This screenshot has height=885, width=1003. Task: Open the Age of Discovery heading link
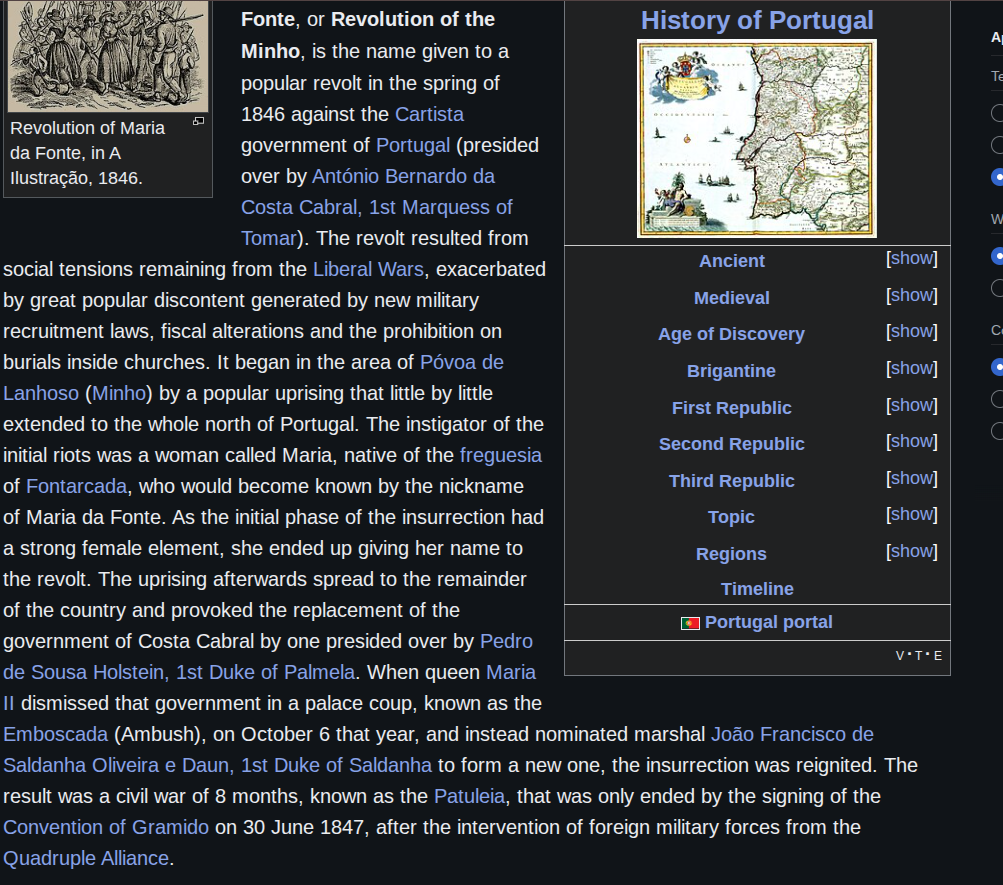pyautogui.click(x=732, y=334)
